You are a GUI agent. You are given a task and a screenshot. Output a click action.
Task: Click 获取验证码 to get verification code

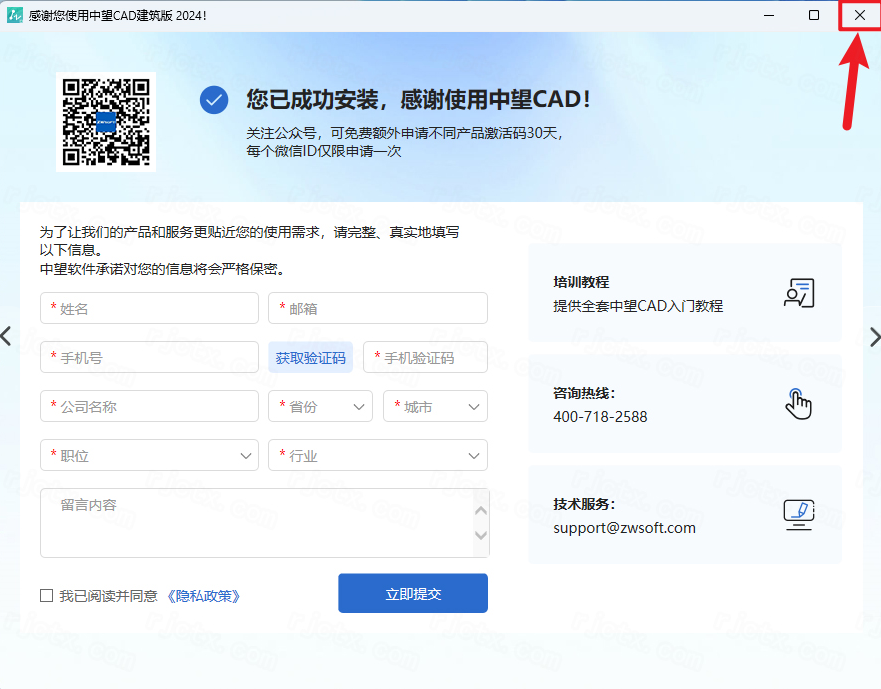click(x=310, y=358)
